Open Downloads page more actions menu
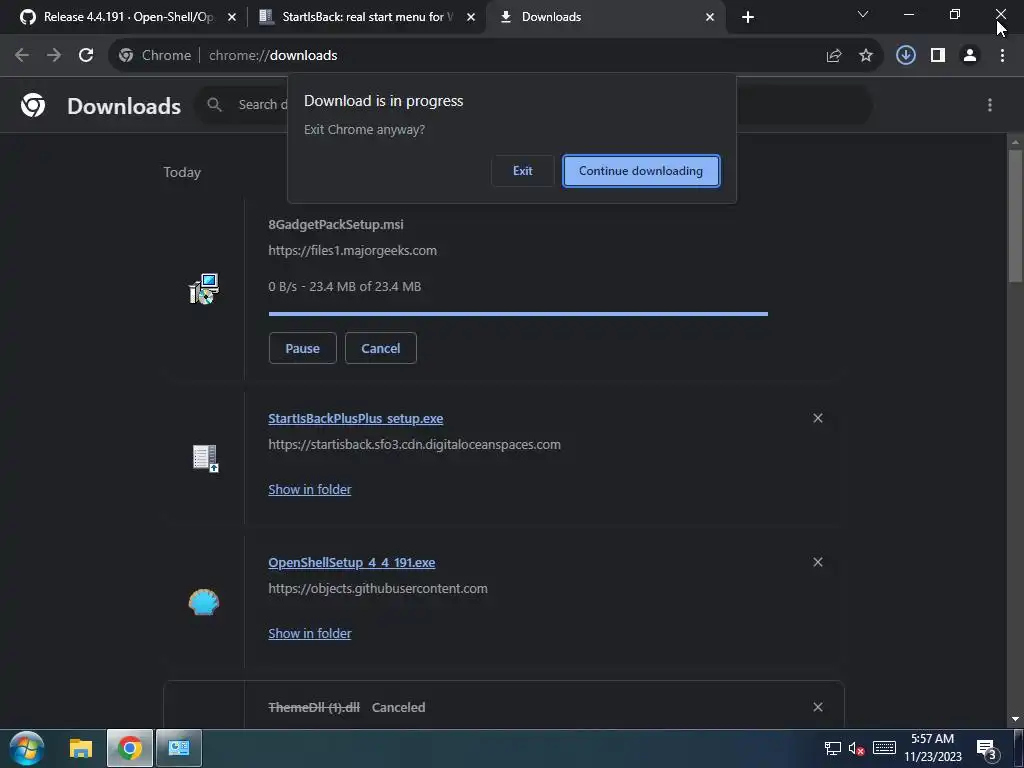1024x768 pixels. [990, 105]
